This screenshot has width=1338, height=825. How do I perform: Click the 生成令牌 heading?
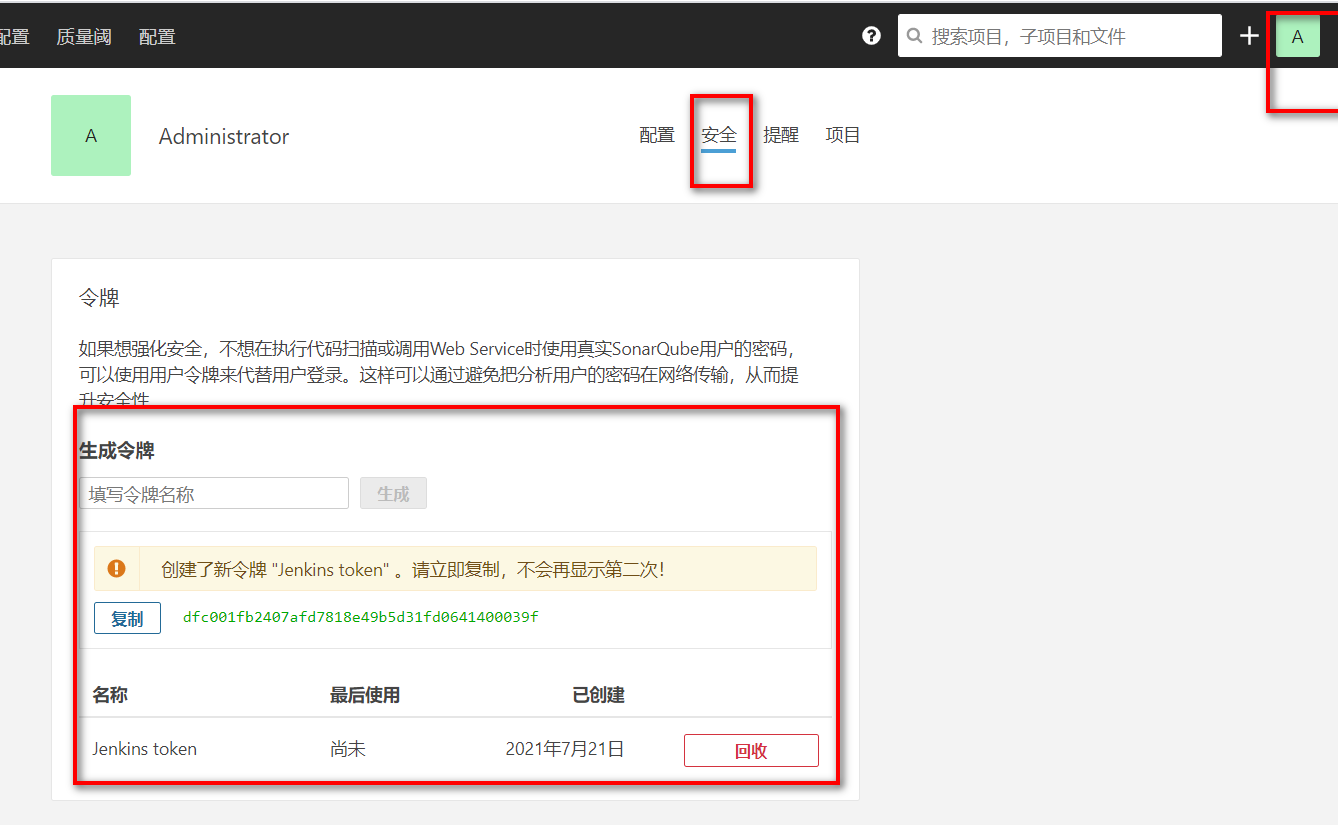tap(117, 451)
